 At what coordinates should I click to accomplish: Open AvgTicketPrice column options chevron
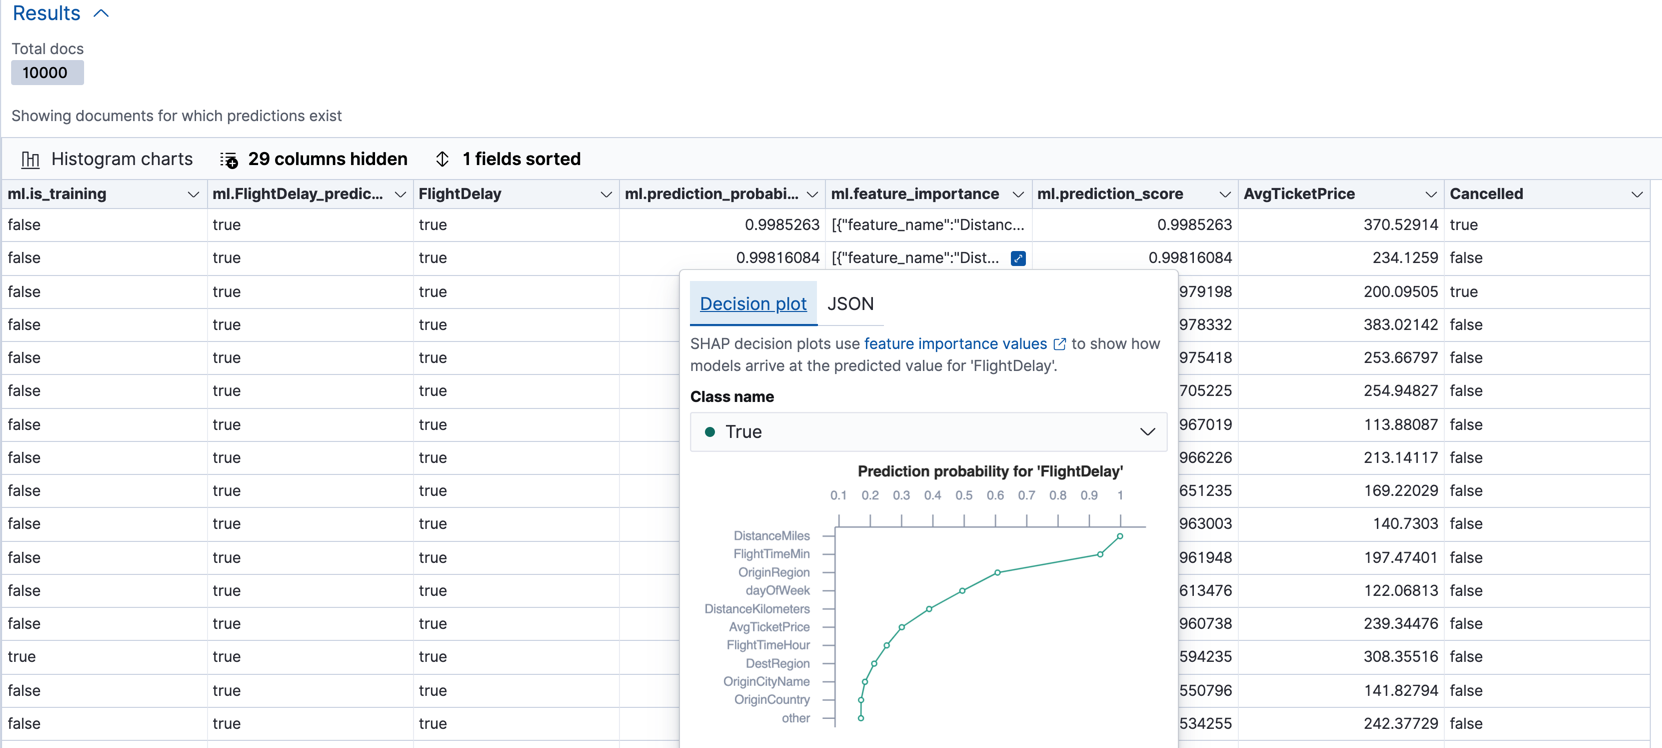pyautogui.click(x=1430, y=195)
